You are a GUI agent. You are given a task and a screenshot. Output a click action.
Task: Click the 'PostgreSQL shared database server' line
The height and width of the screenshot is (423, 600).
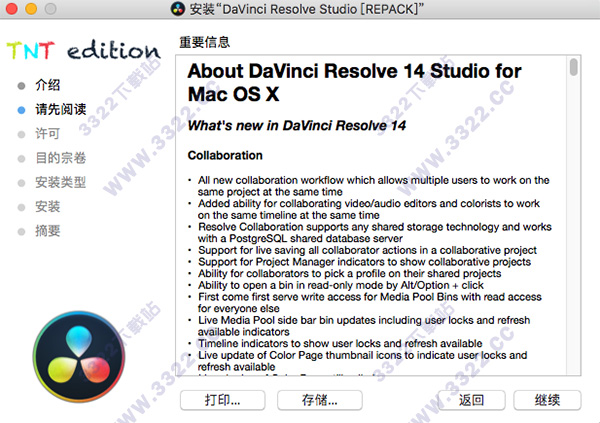pos(300,238)
